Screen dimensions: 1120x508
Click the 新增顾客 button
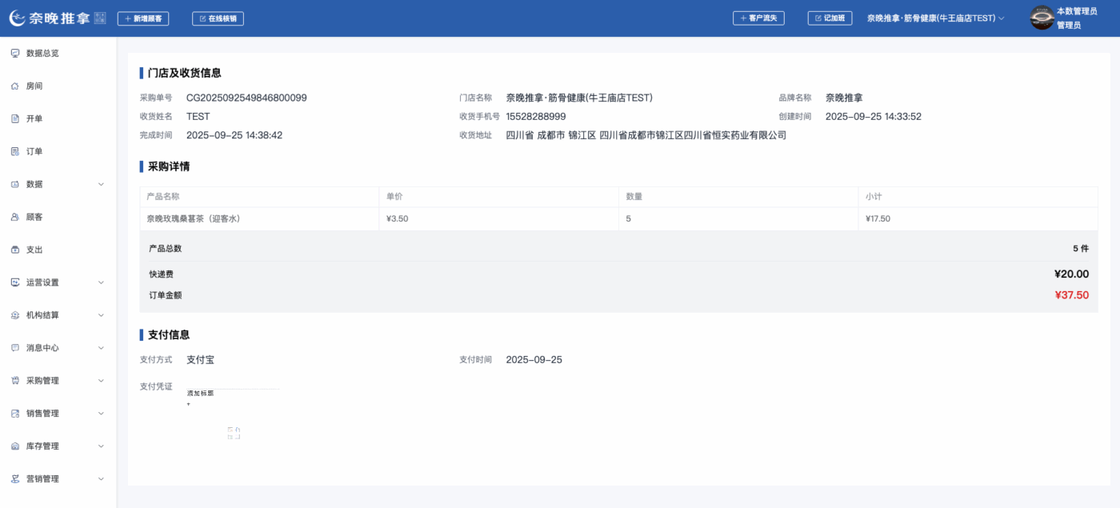pyautogui.click(x=143, y=19)
